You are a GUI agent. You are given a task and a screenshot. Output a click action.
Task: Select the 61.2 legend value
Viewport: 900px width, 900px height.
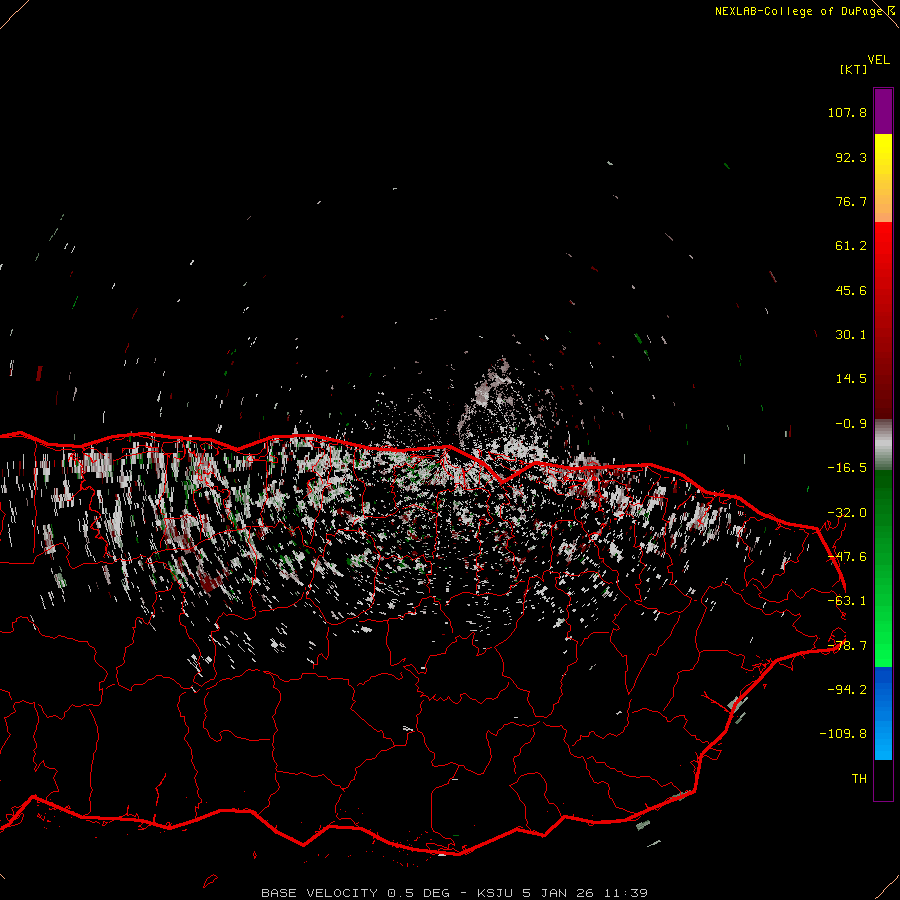[851, 246]
